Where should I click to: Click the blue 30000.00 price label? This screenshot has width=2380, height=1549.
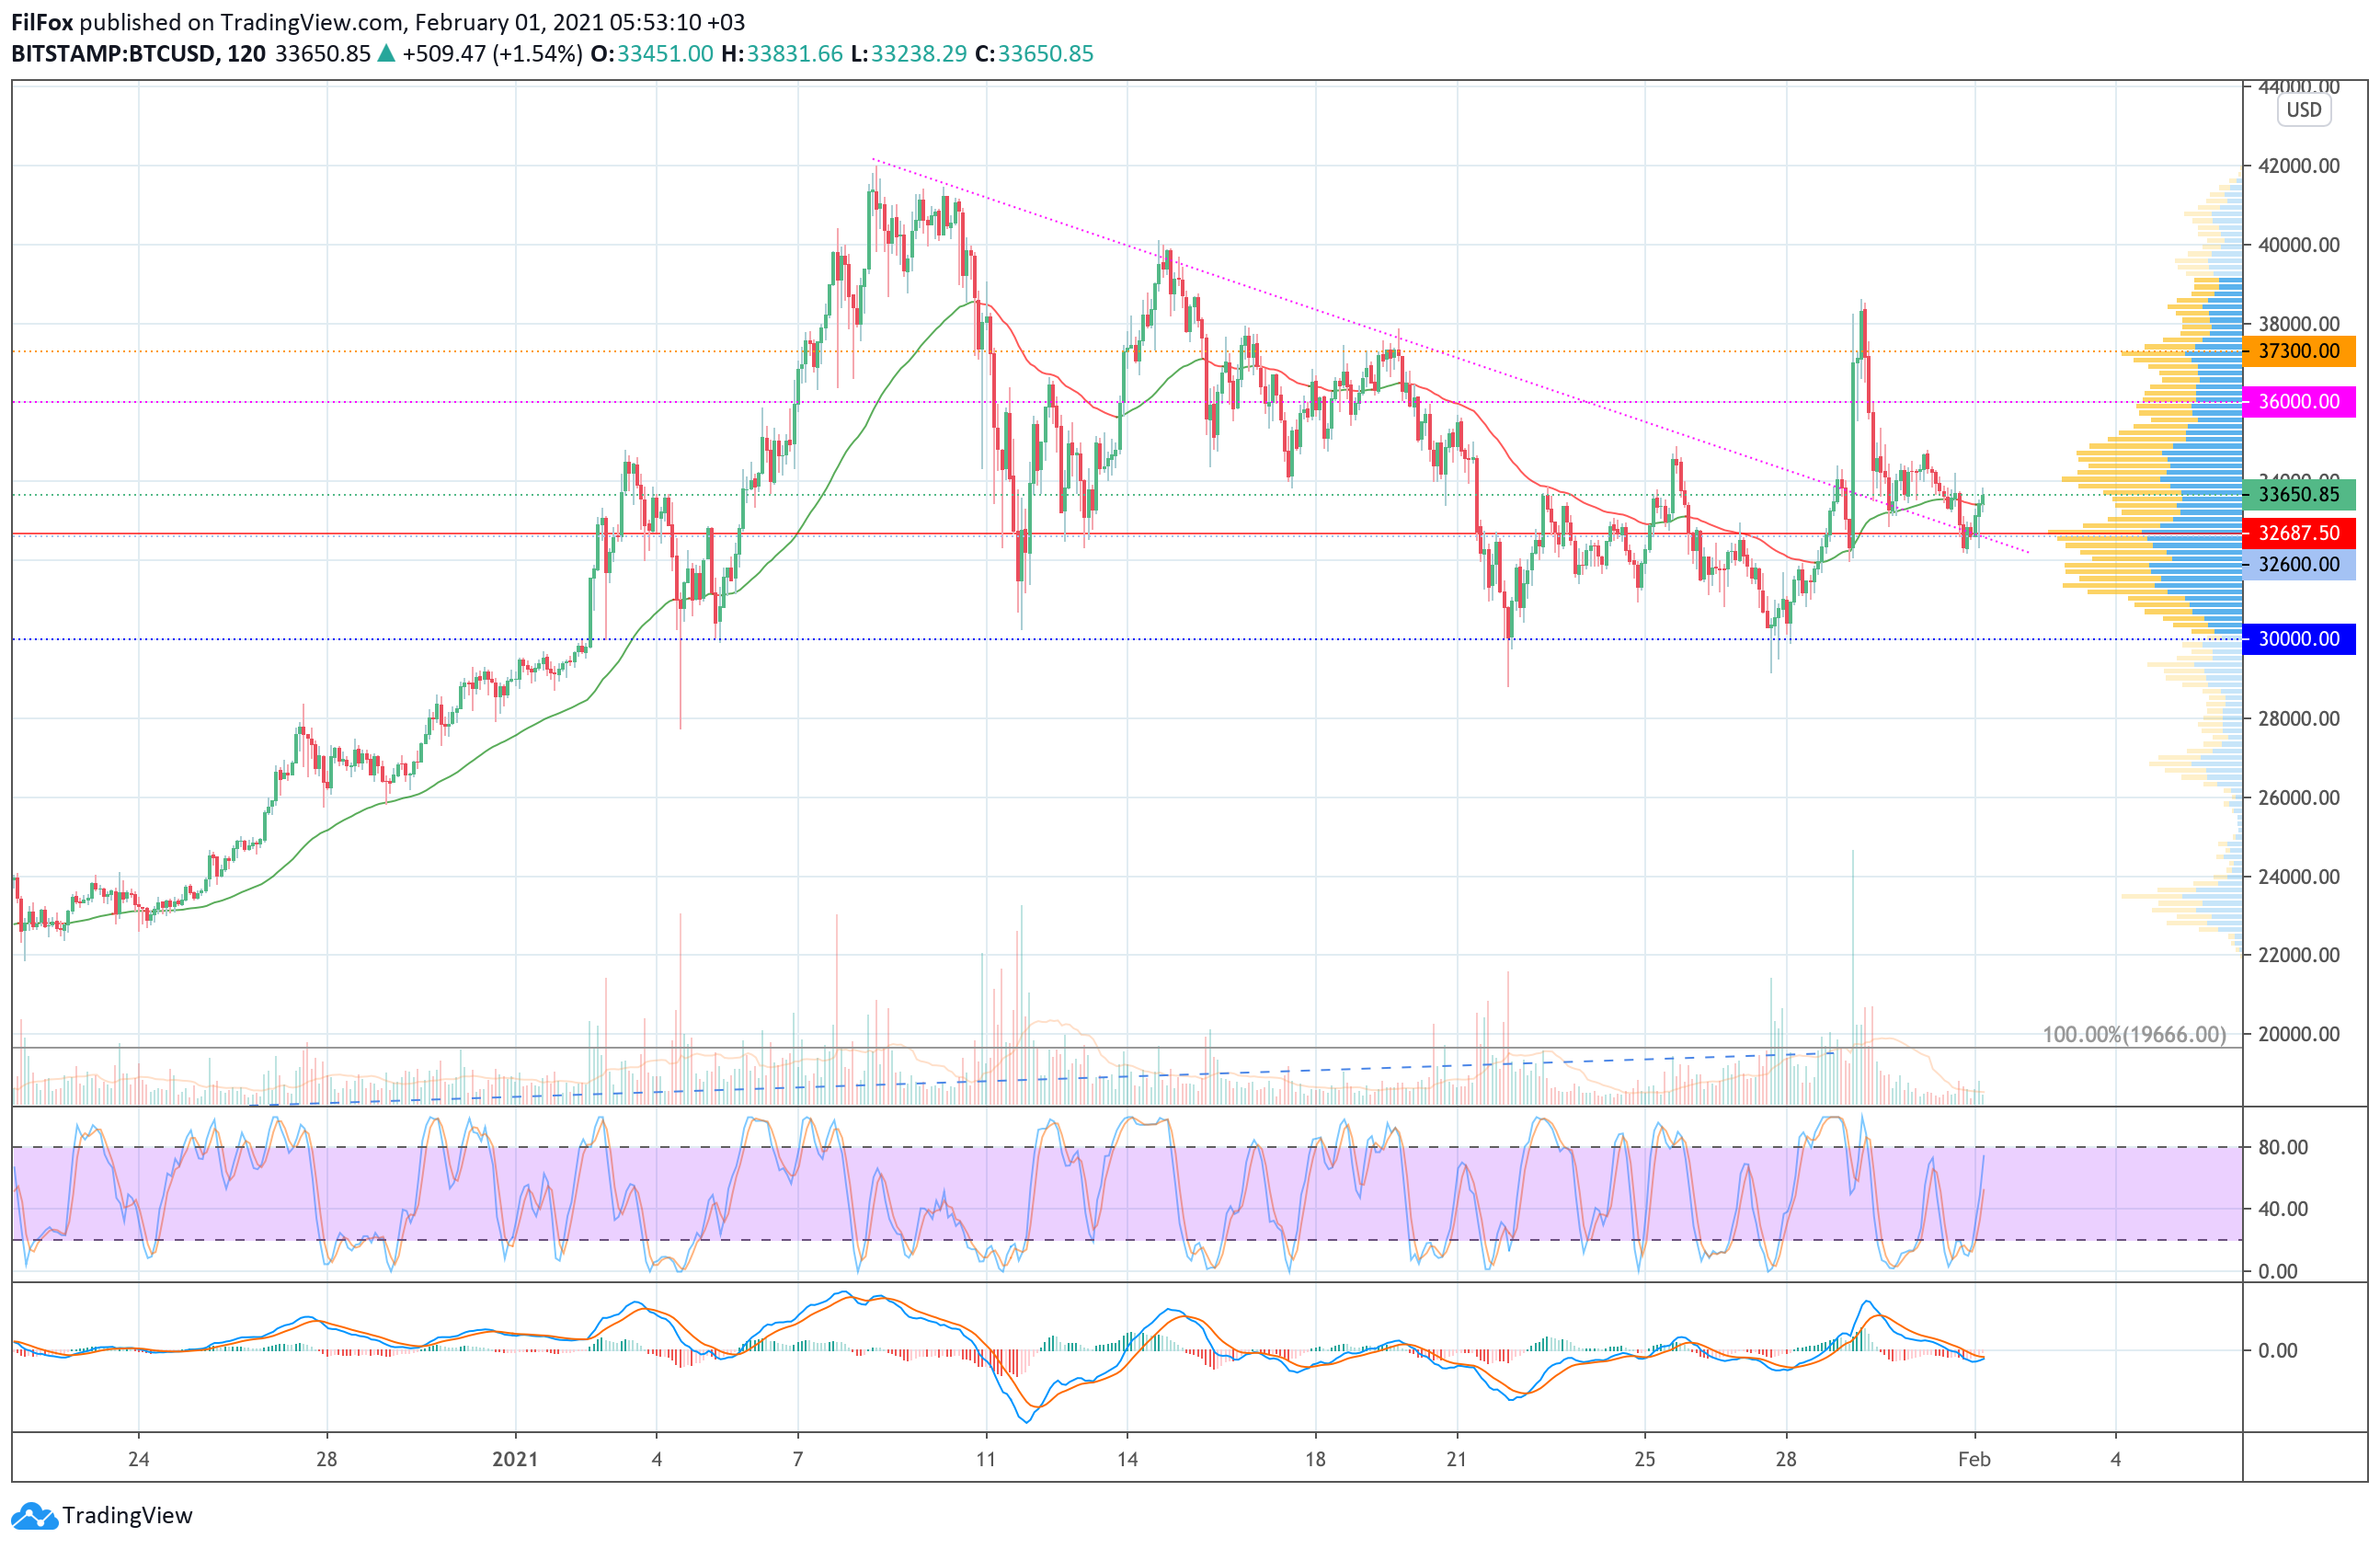tap(2298, 639)
